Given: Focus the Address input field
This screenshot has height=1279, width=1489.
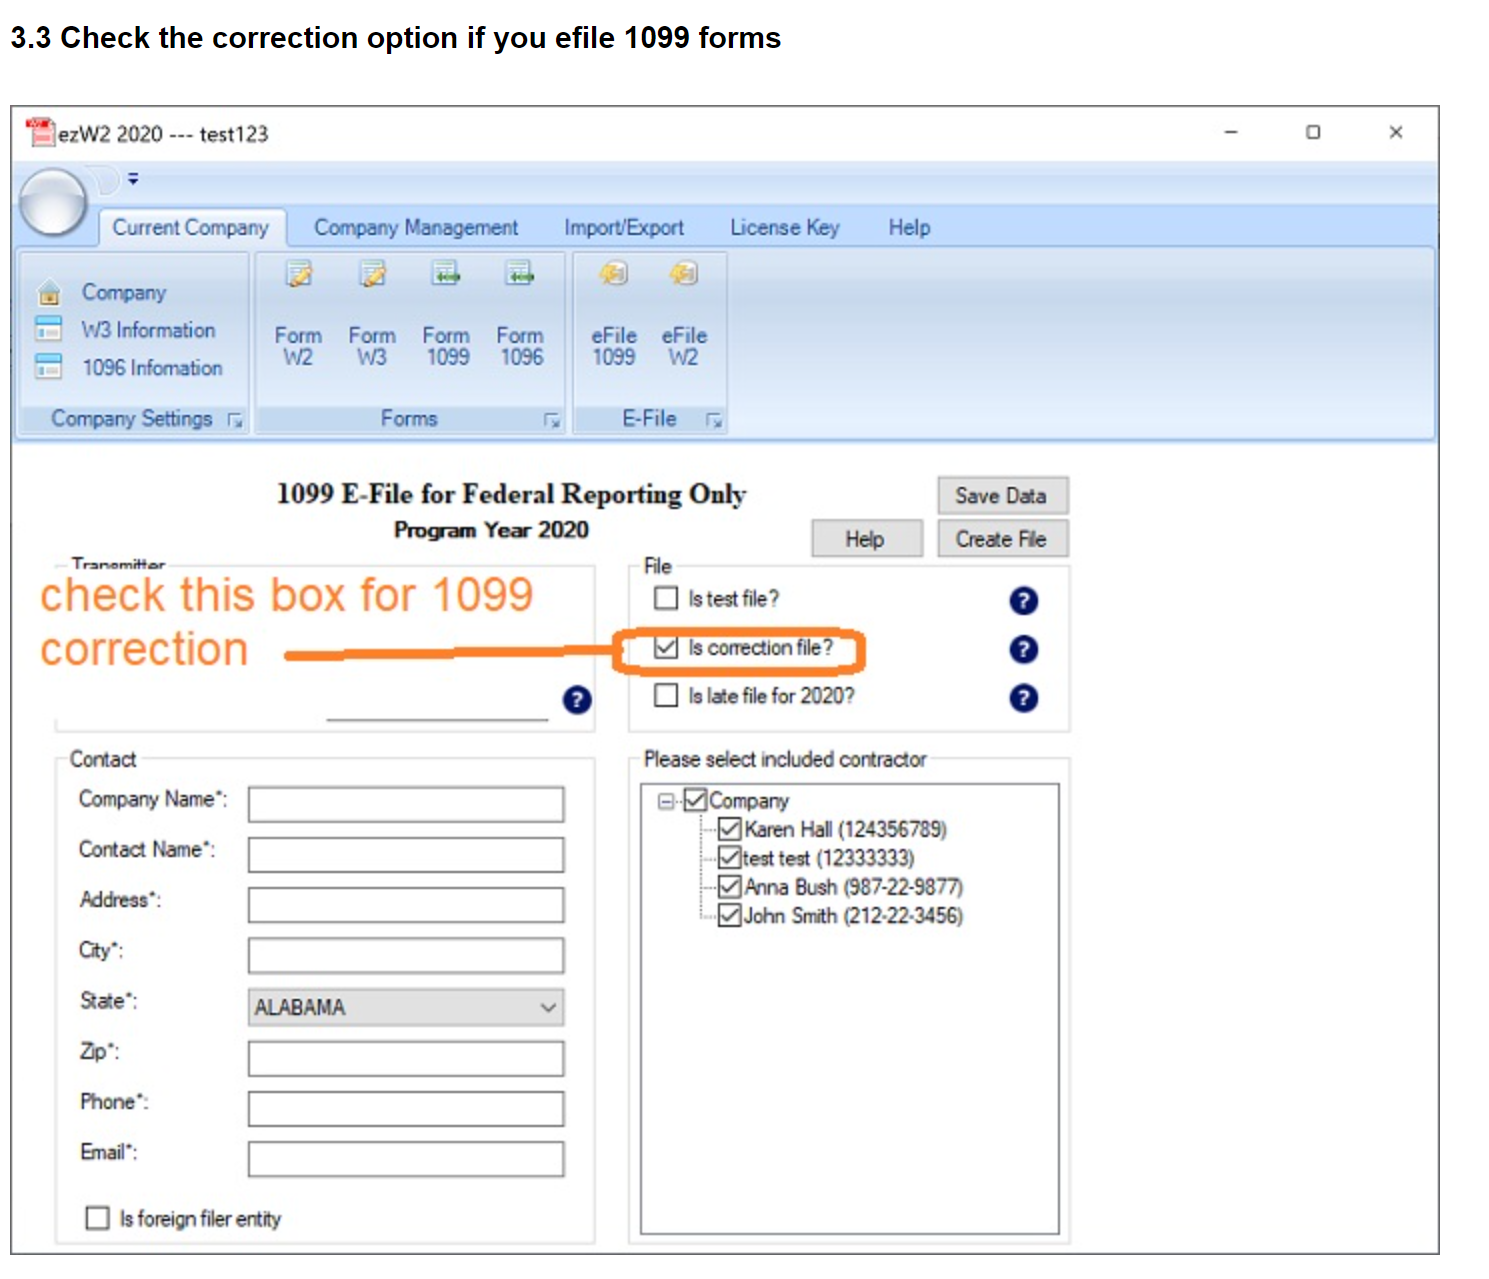Looking at the screenshot, I should [406, 905].
